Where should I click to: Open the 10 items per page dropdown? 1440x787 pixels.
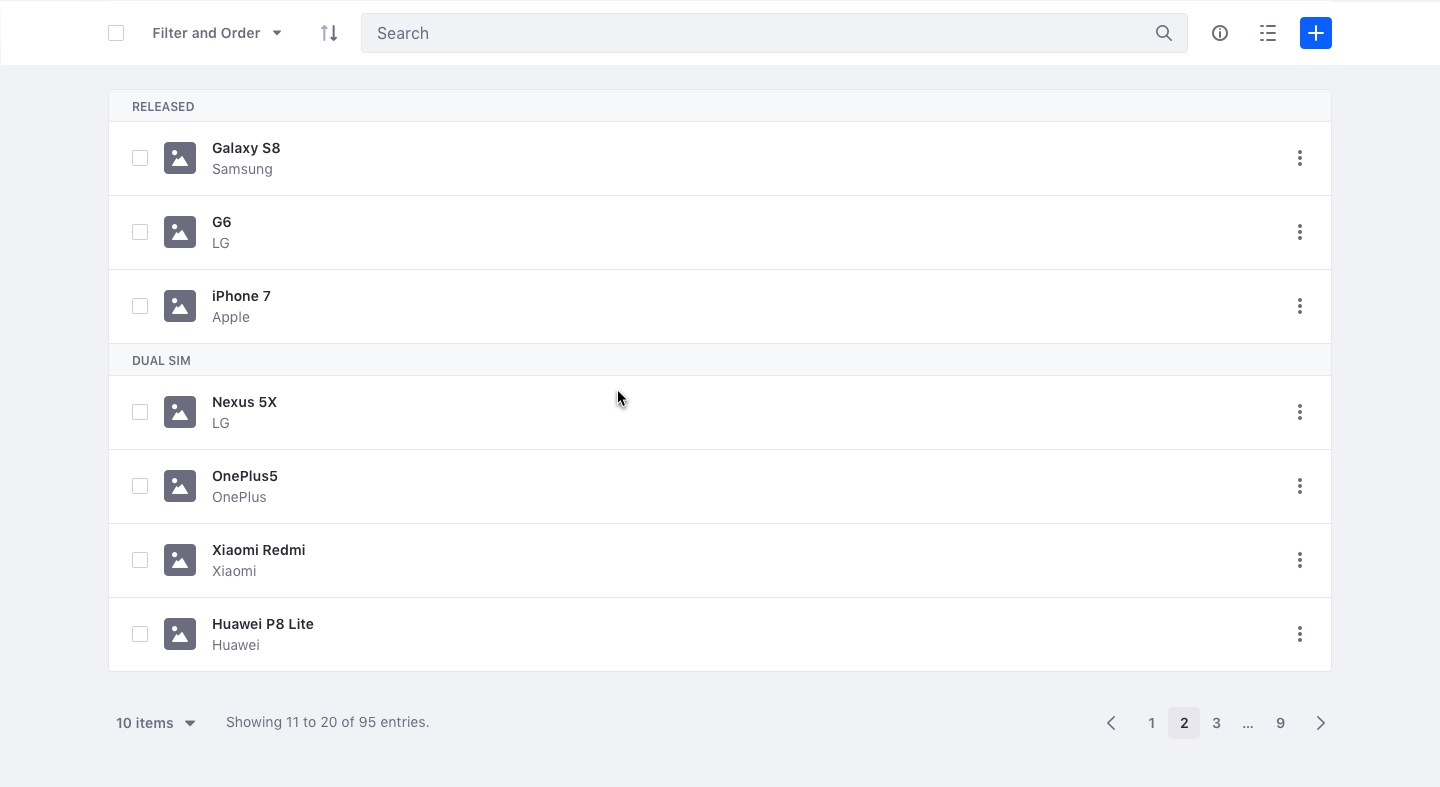155,722
